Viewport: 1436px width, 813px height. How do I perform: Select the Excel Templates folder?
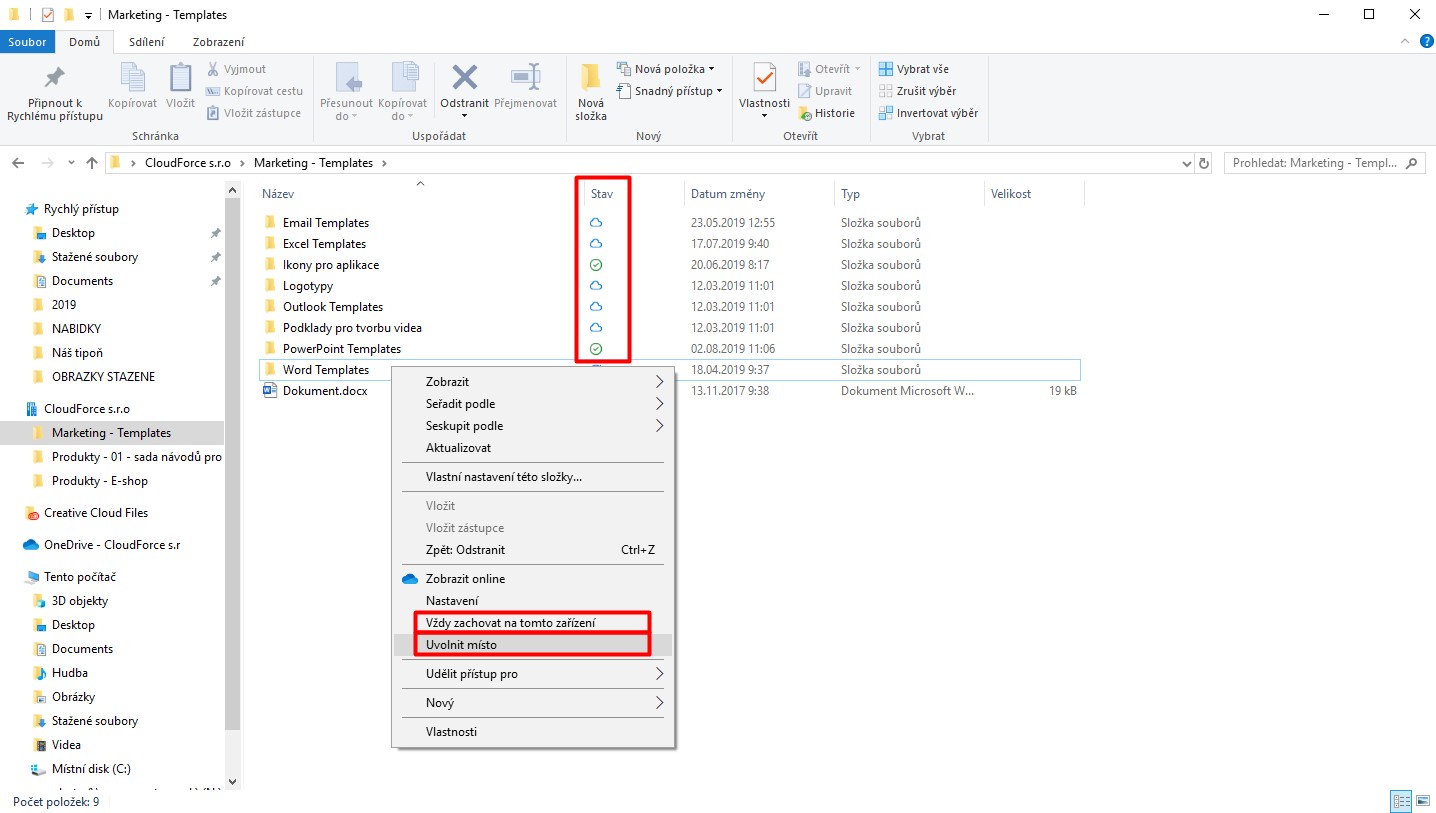pyautogui.click(x=324, y=244)
